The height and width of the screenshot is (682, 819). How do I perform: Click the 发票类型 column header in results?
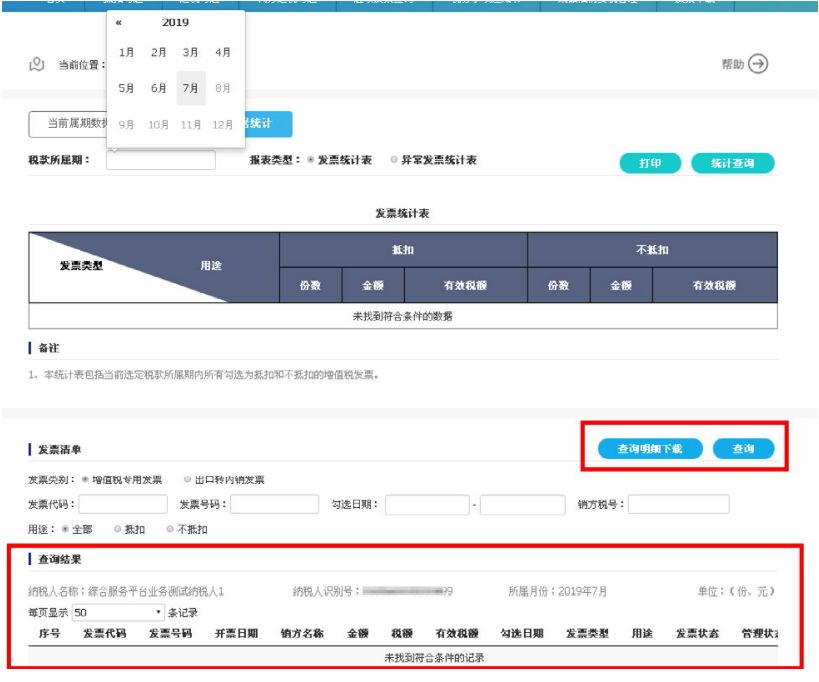587,633
